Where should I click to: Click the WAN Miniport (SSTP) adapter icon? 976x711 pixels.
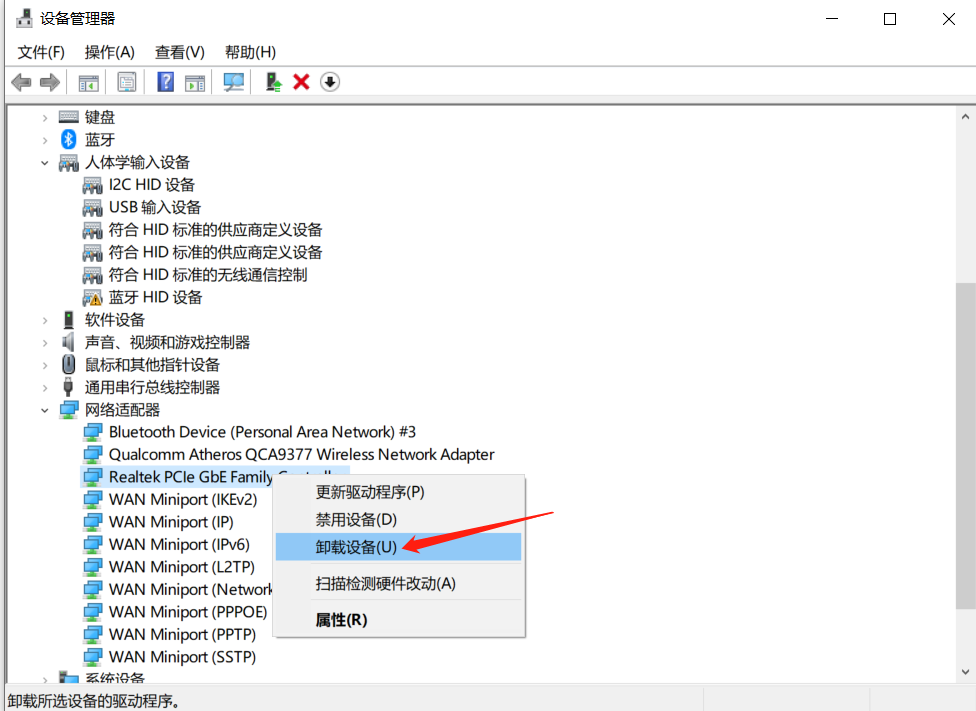click(92, 657)
